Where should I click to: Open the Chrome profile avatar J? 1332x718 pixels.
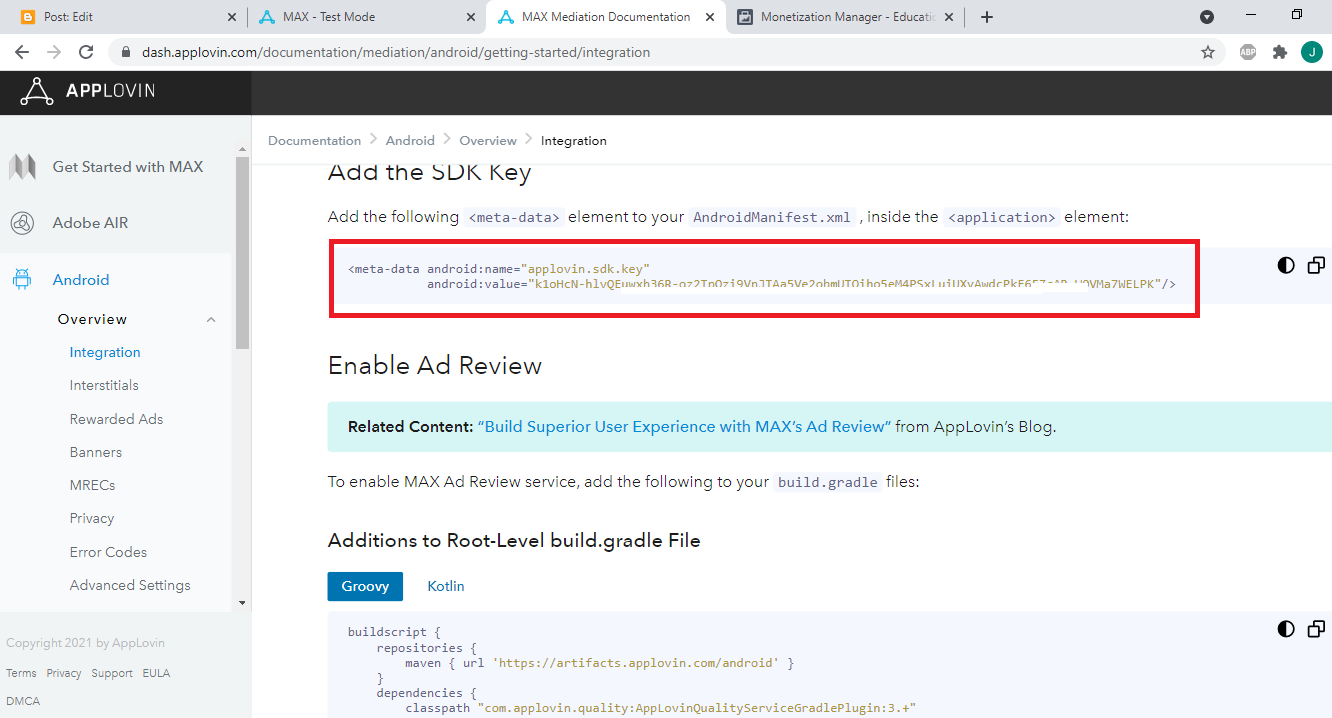(x=1311, y=52)
